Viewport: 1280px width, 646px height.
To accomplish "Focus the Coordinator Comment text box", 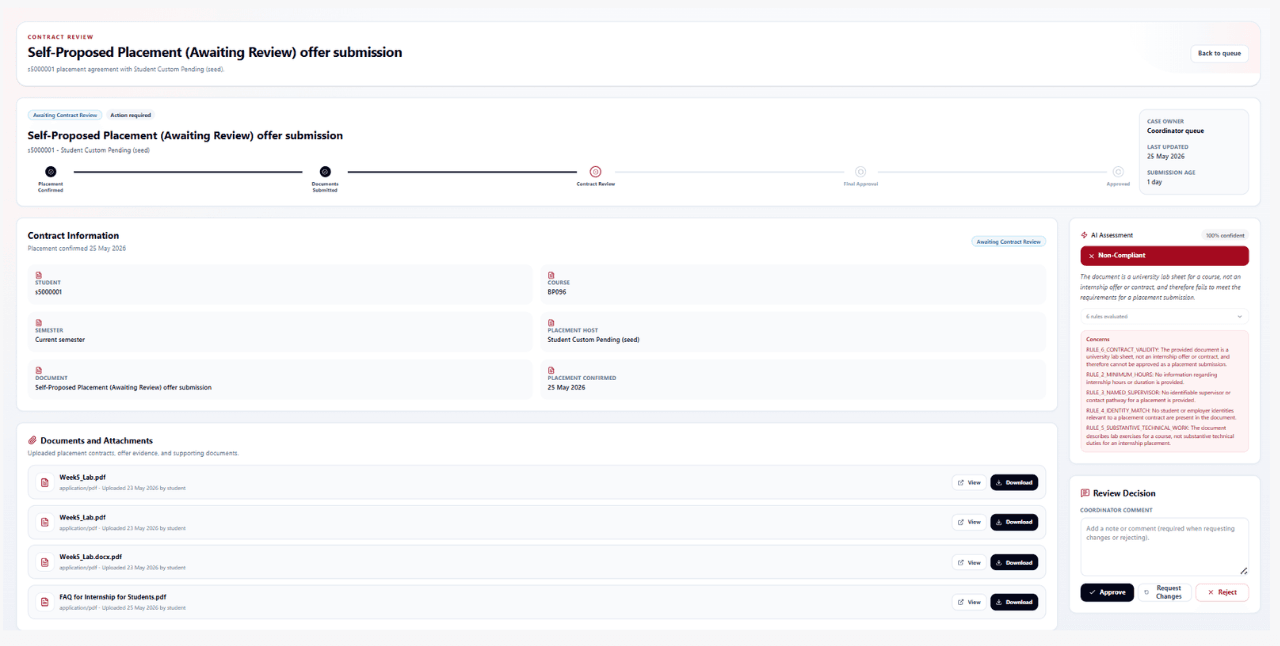I will tap(1165, 546).
